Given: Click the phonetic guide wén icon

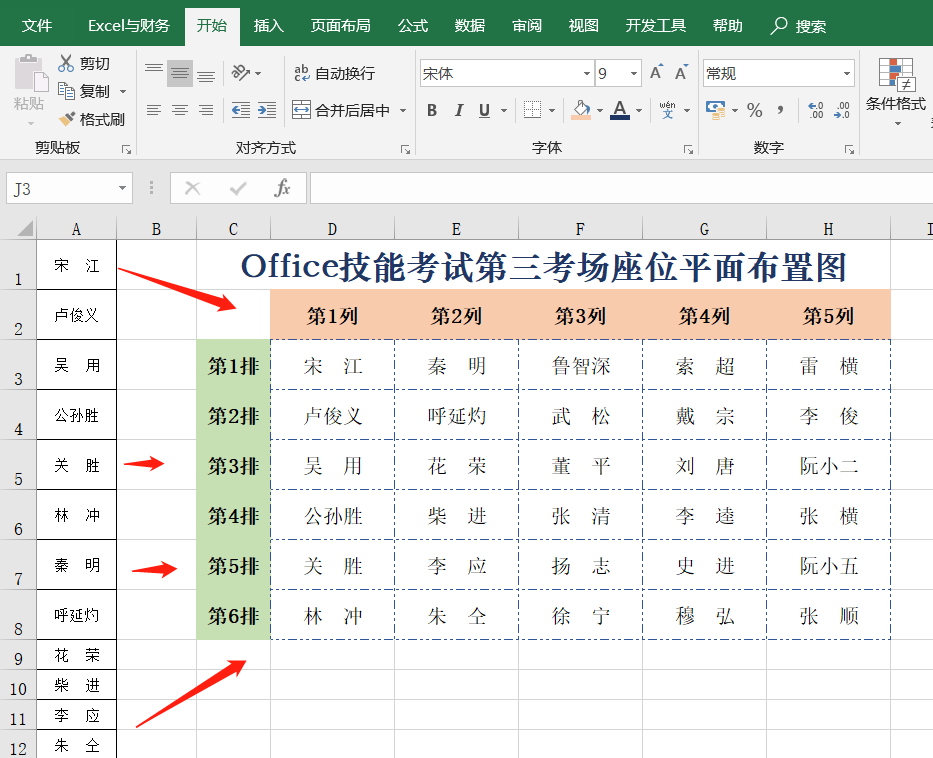Looking at the screenshot, I should coord(668,109).
